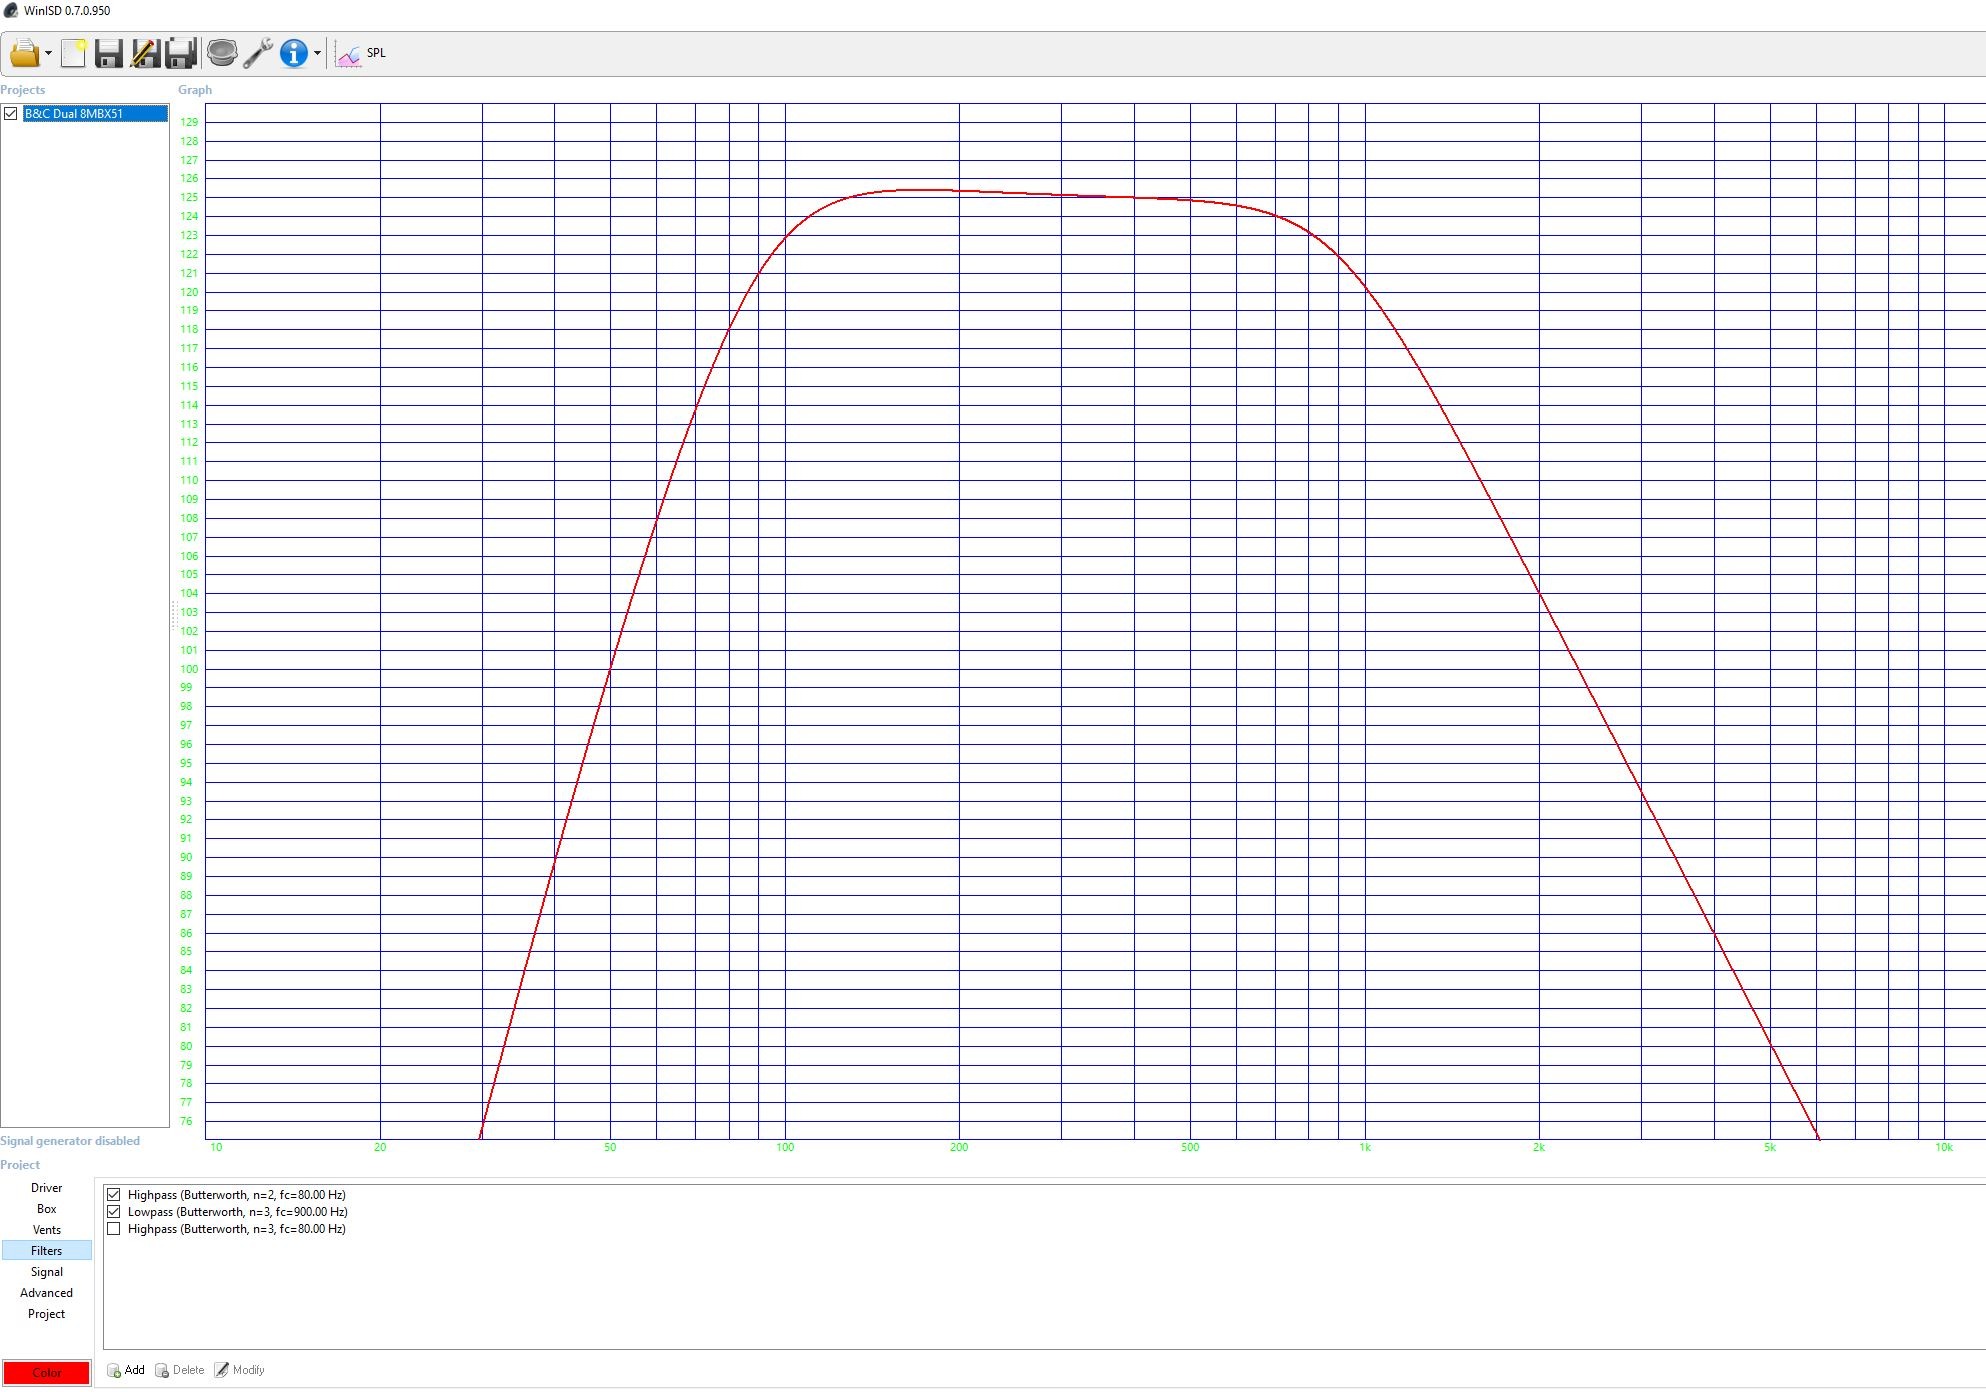Open a project with the folder icon
Viewport: 1986px width, 1392px height.
pos(24,53)
